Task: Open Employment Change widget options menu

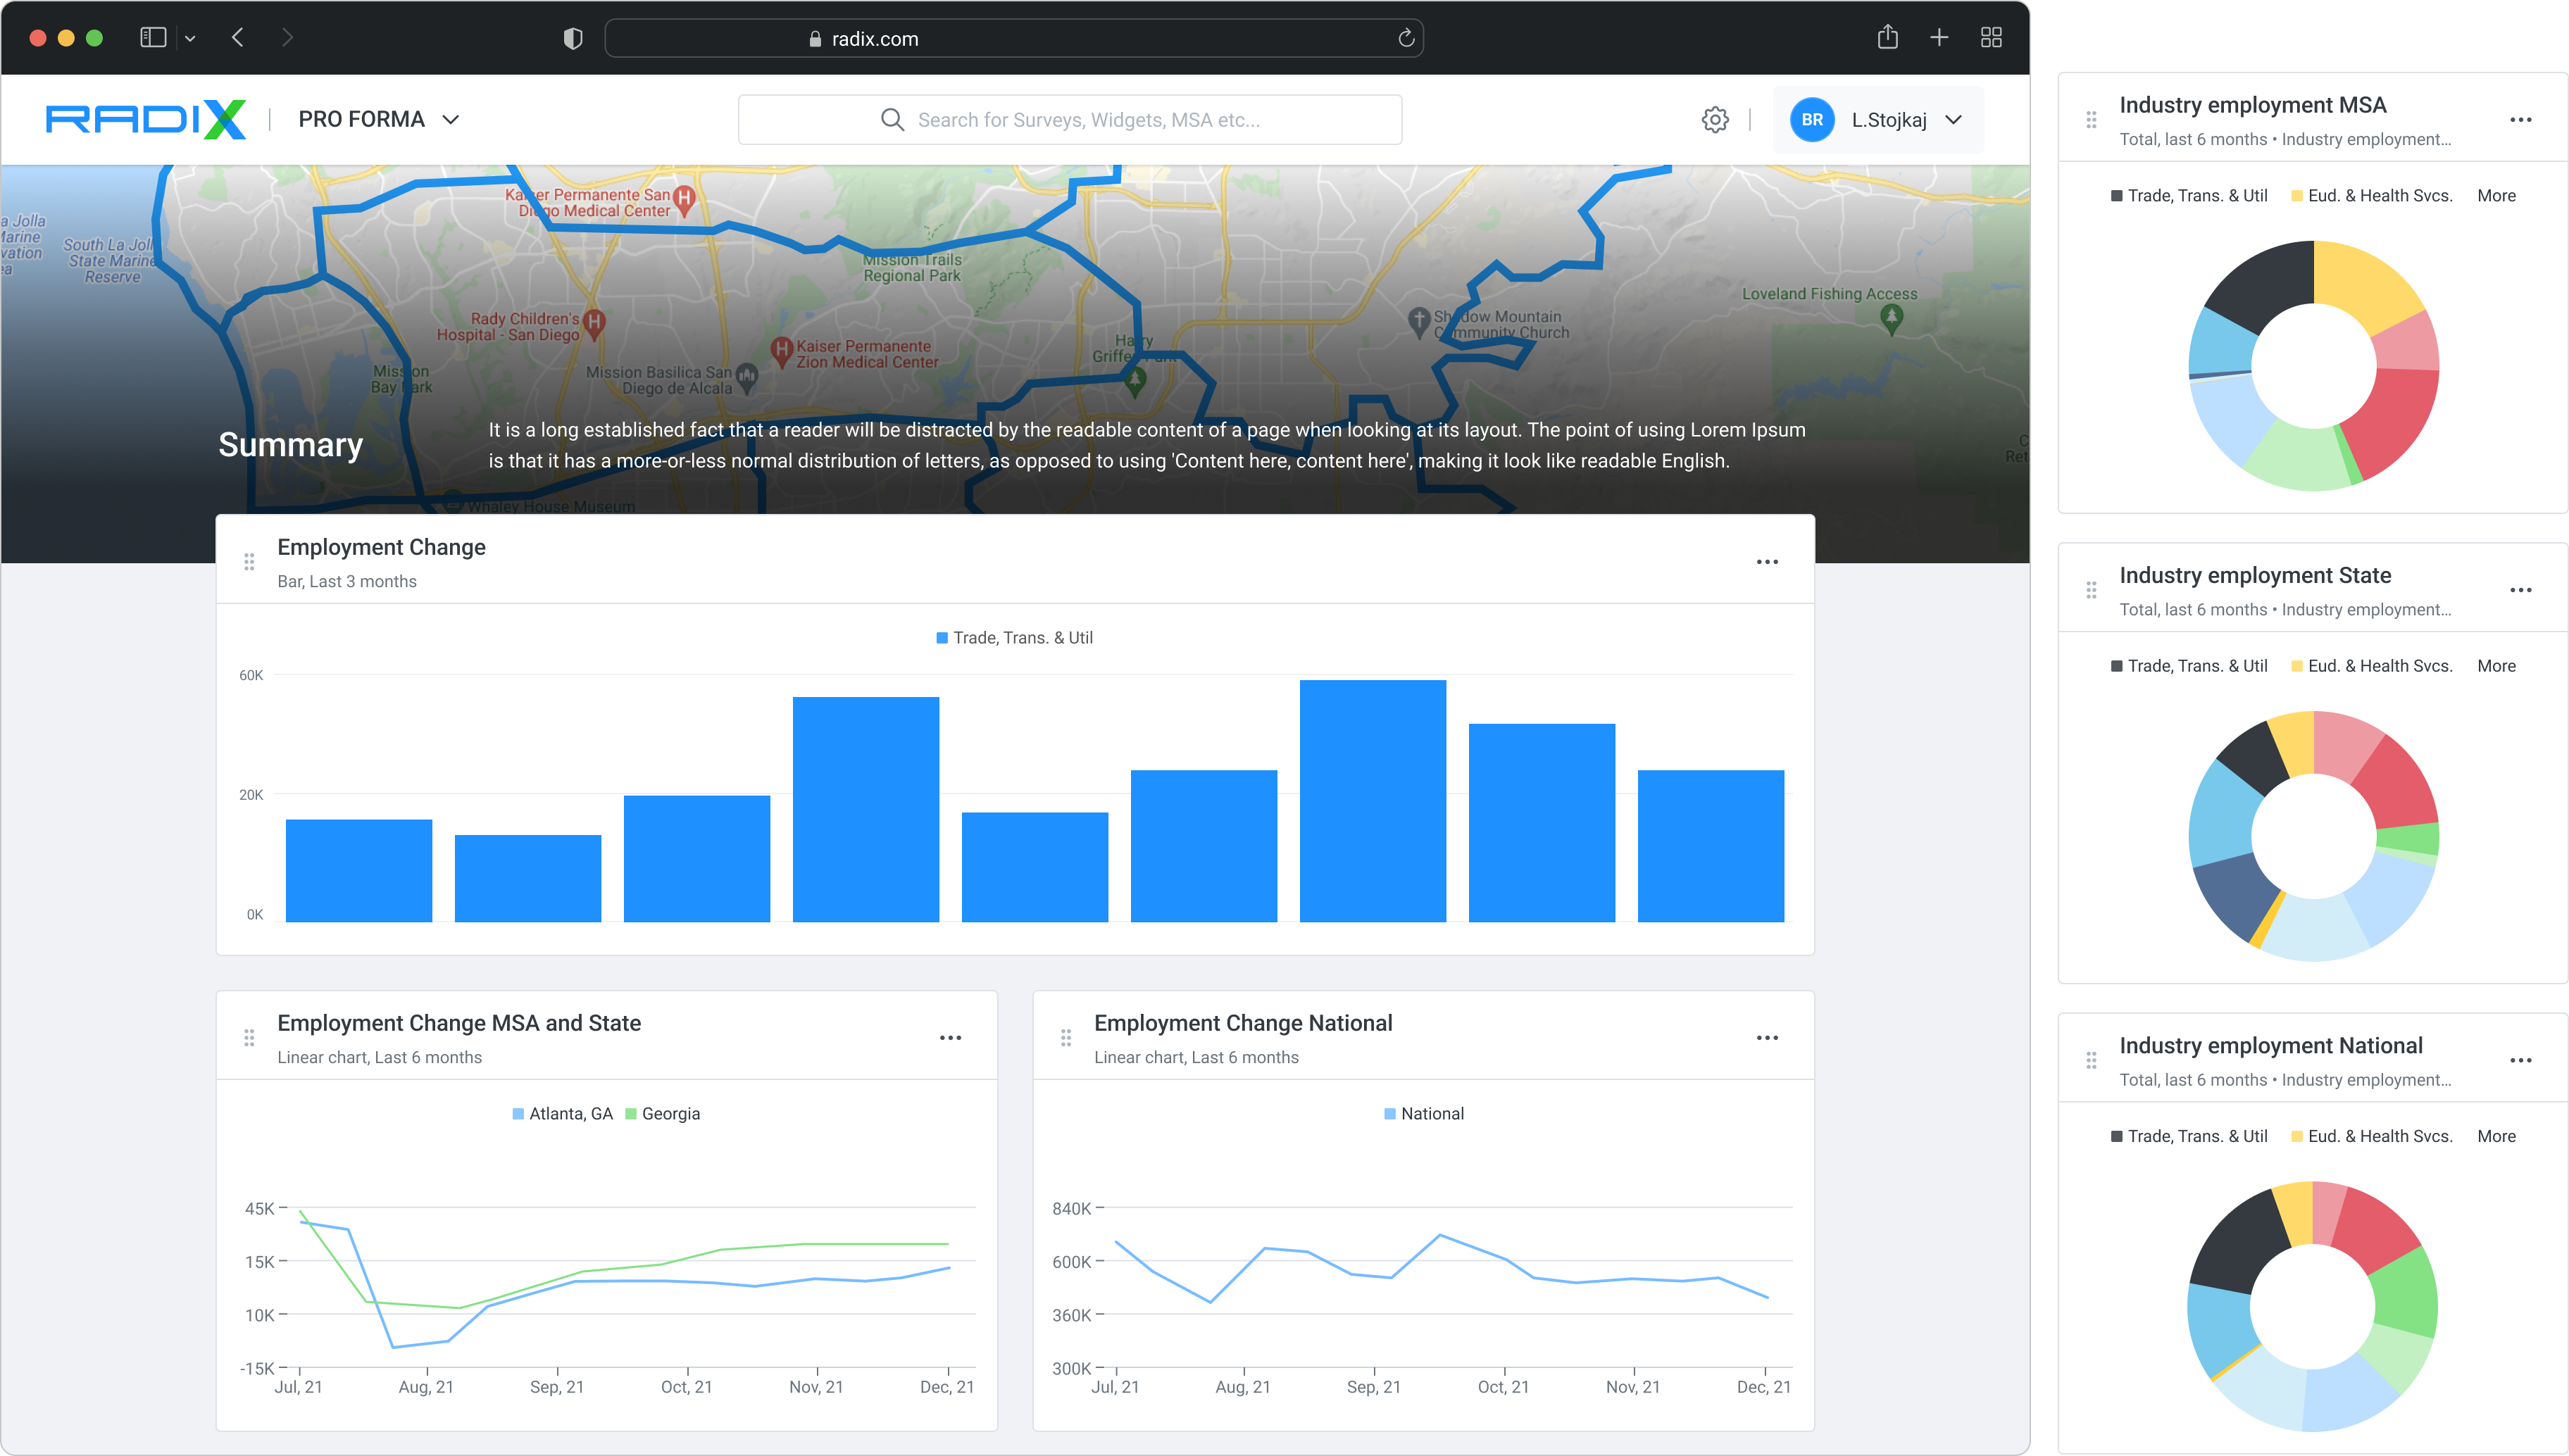Action: (x=1767, y=562)
